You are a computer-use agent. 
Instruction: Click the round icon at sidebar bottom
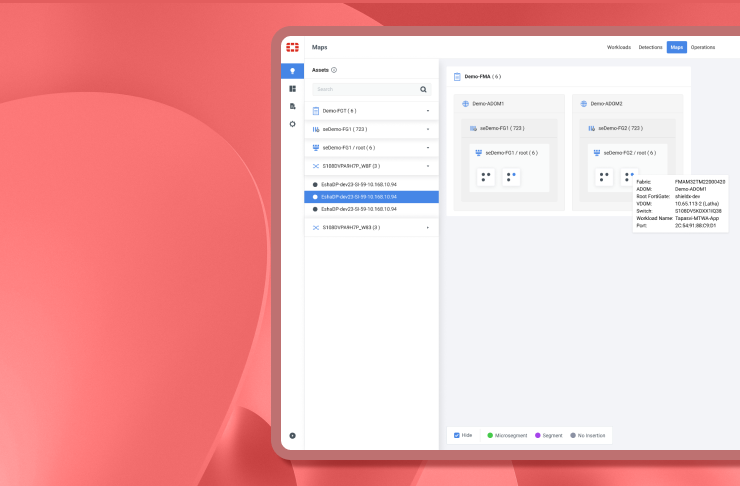pyautogui.click(x=293, y=436)
